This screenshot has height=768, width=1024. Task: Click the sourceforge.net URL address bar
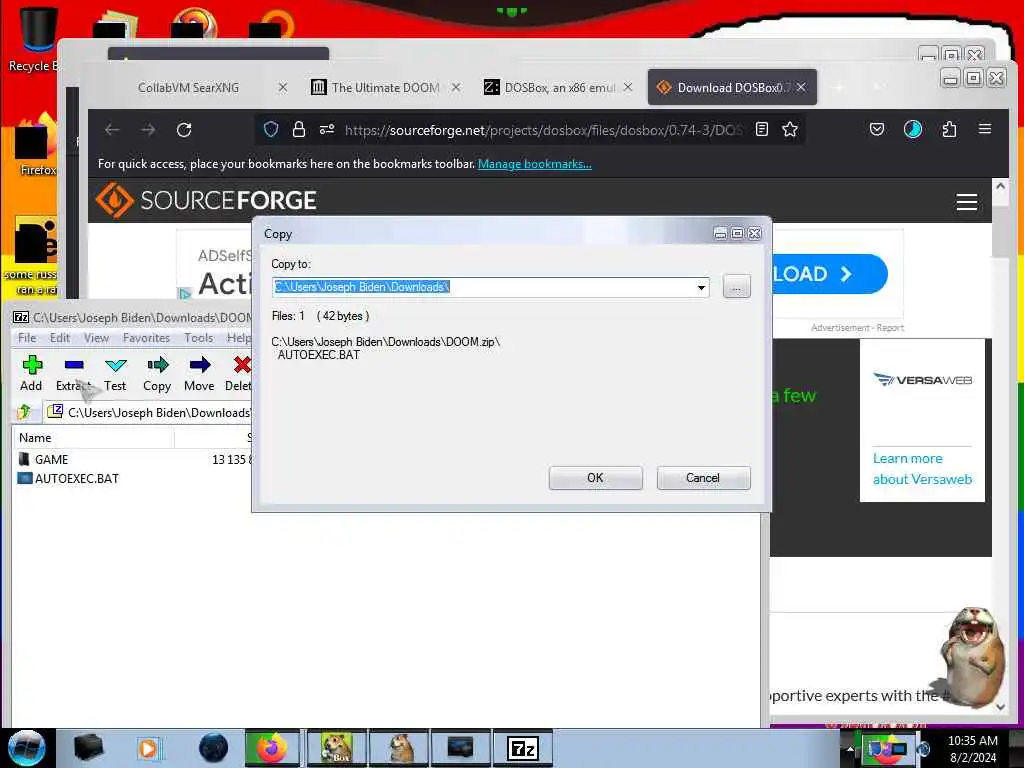pyautogui.click(x=543, y=130)
